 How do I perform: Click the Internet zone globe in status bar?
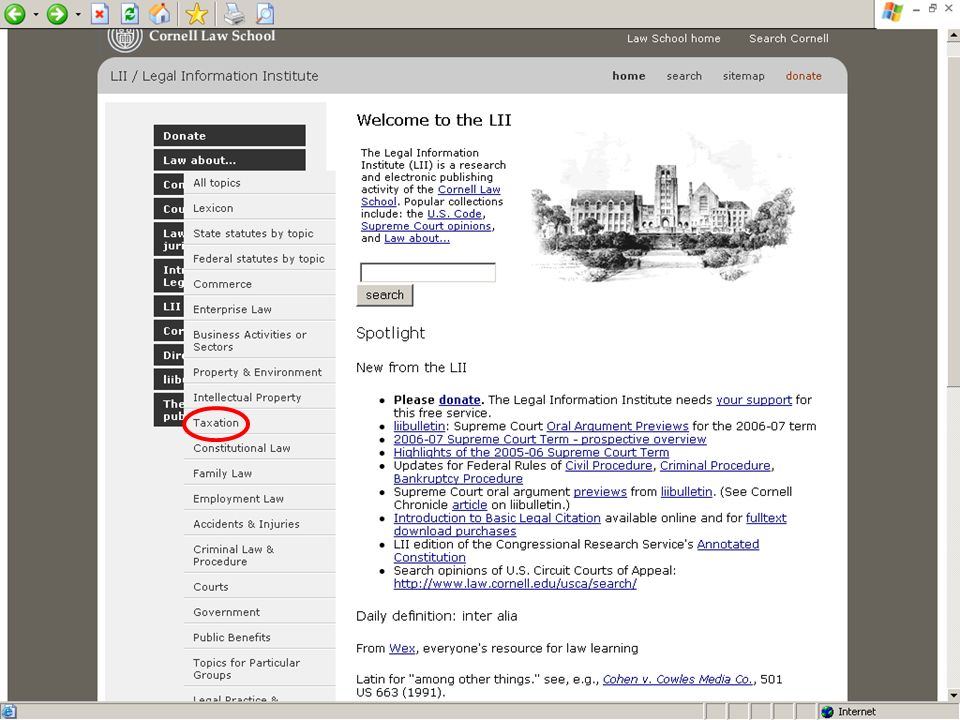point(827,711)
